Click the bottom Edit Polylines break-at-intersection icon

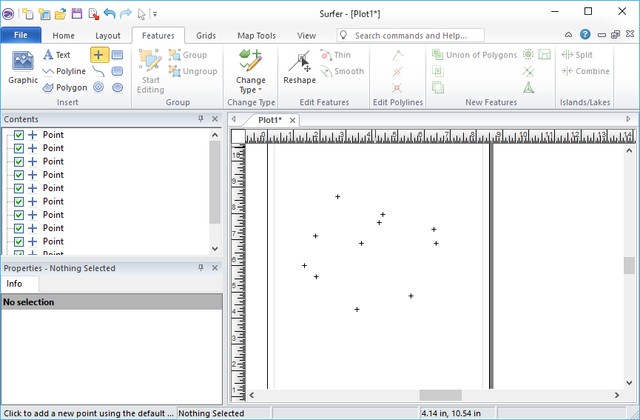(x=397, y=88)
